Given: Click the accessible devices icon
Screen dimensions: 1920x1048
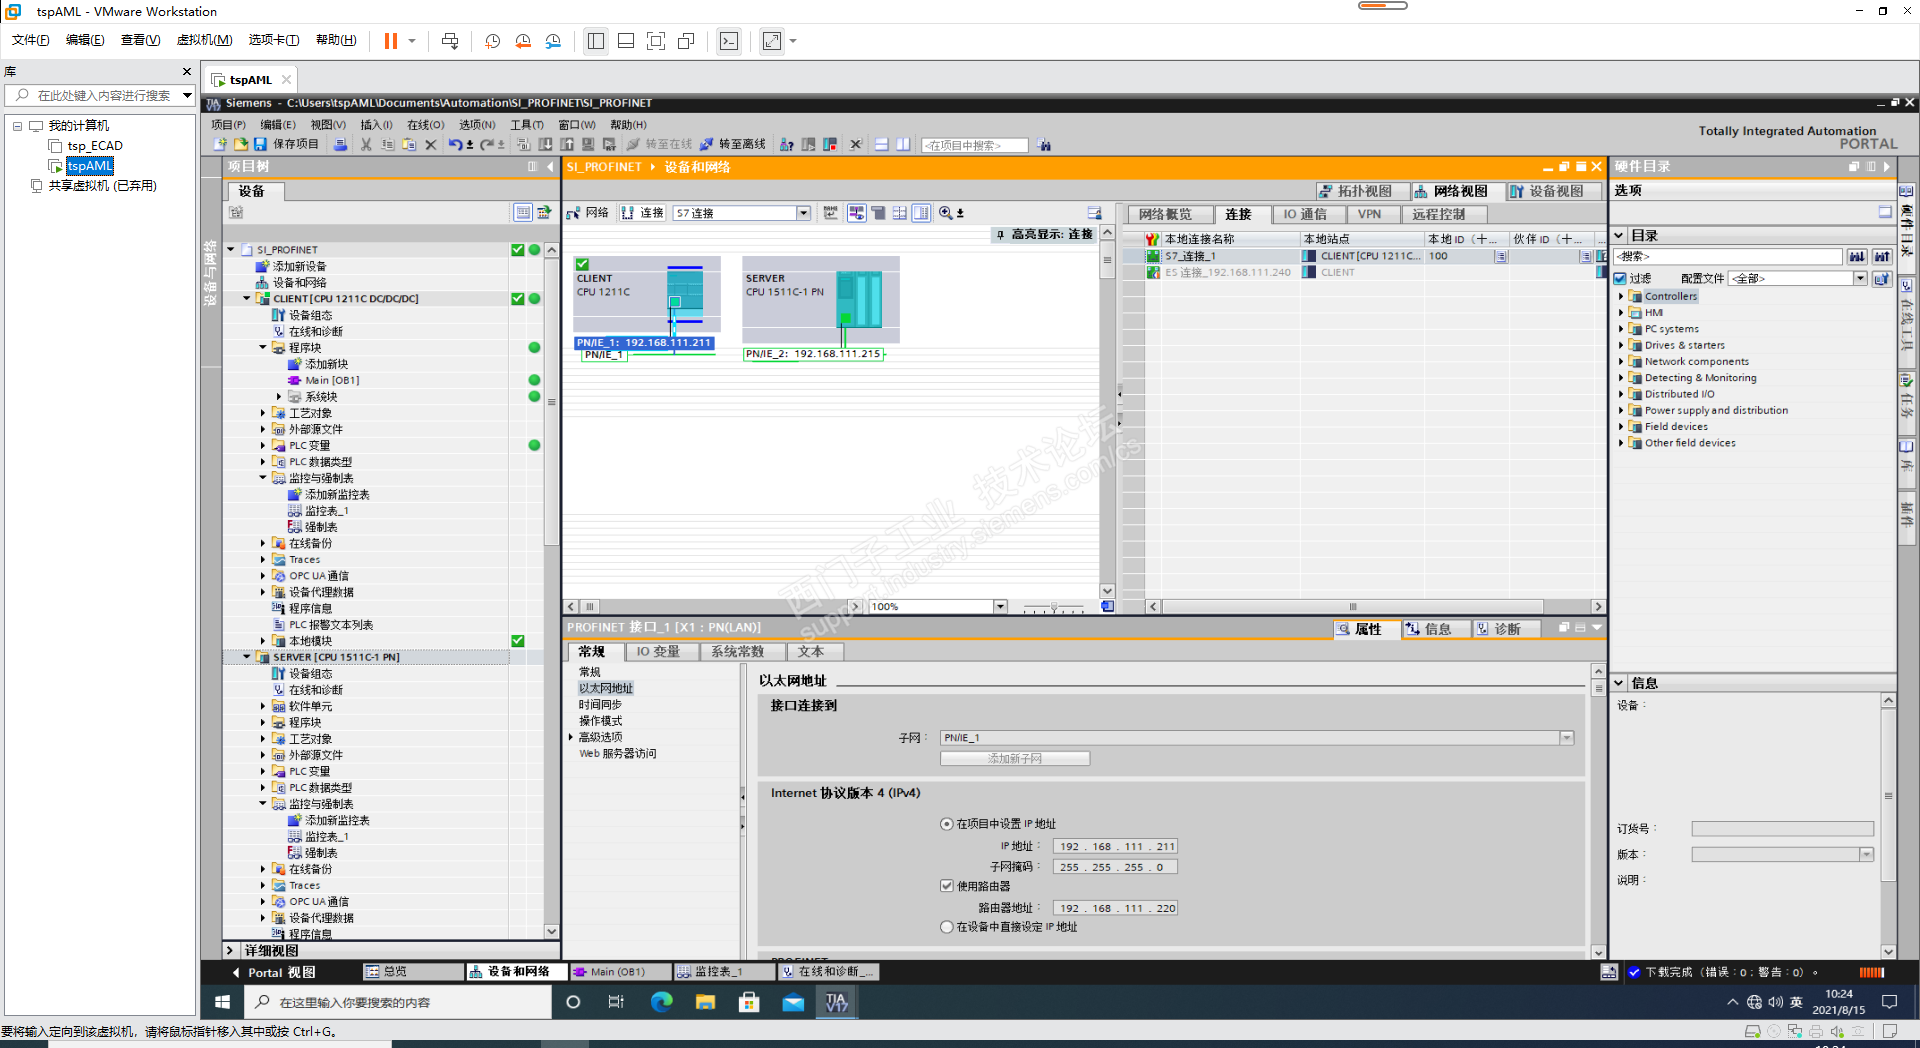Looking at the screenshot, I should 787,145.
